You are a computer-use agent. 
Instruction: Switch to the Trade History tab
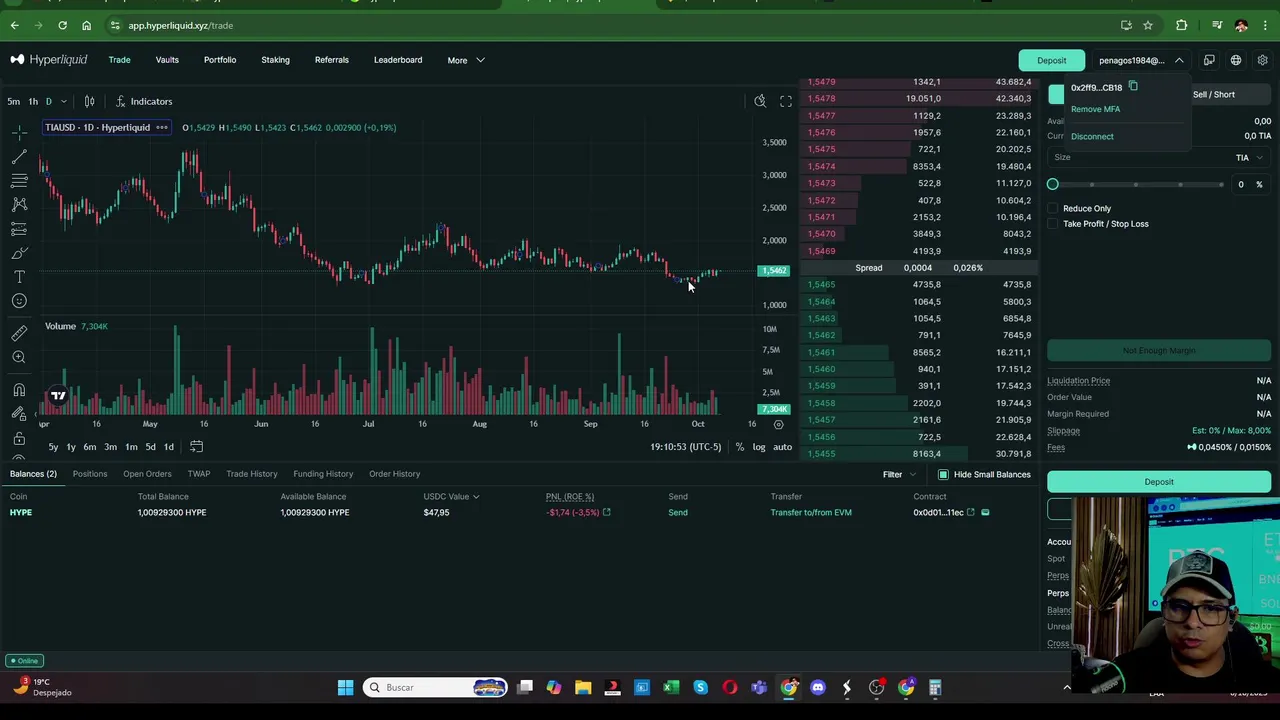click(251, 474)
